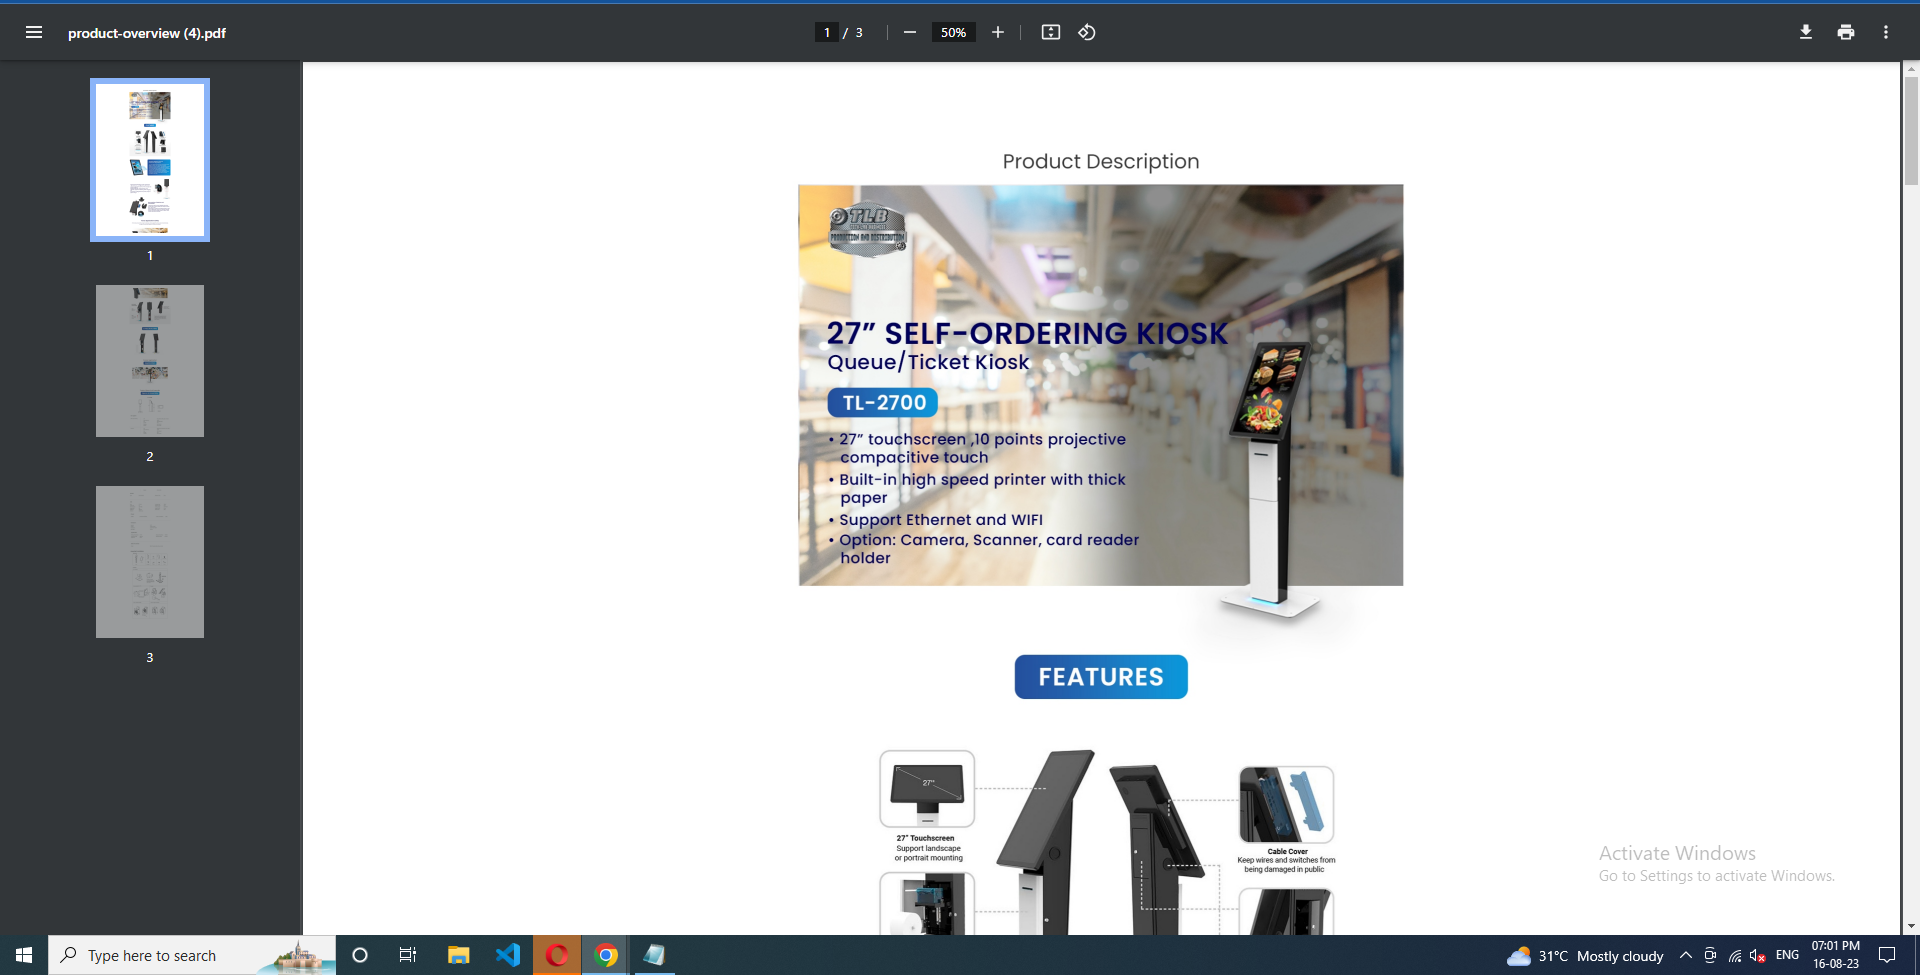Edit the 50% zoom level field
1920x975 pixels.
coord(954,32)
